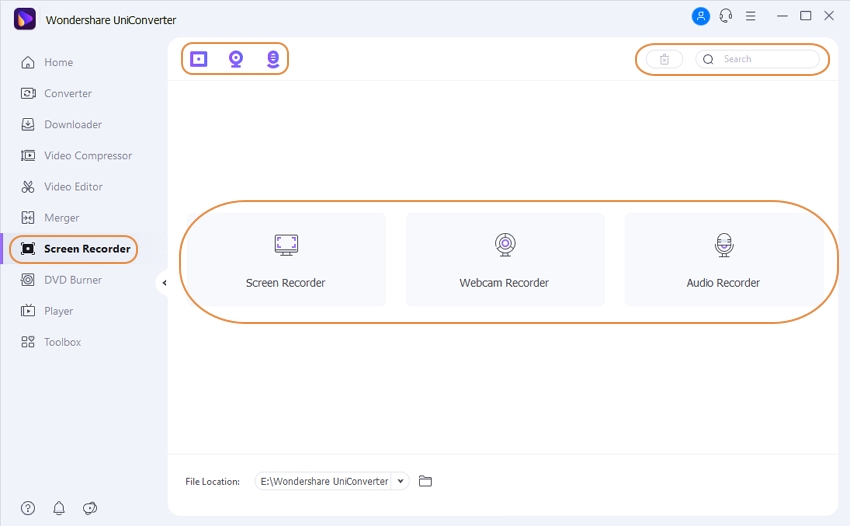Open the folder icon beside File Location
The width and height of the screenshot is (850, 526).
coord(425,481)
